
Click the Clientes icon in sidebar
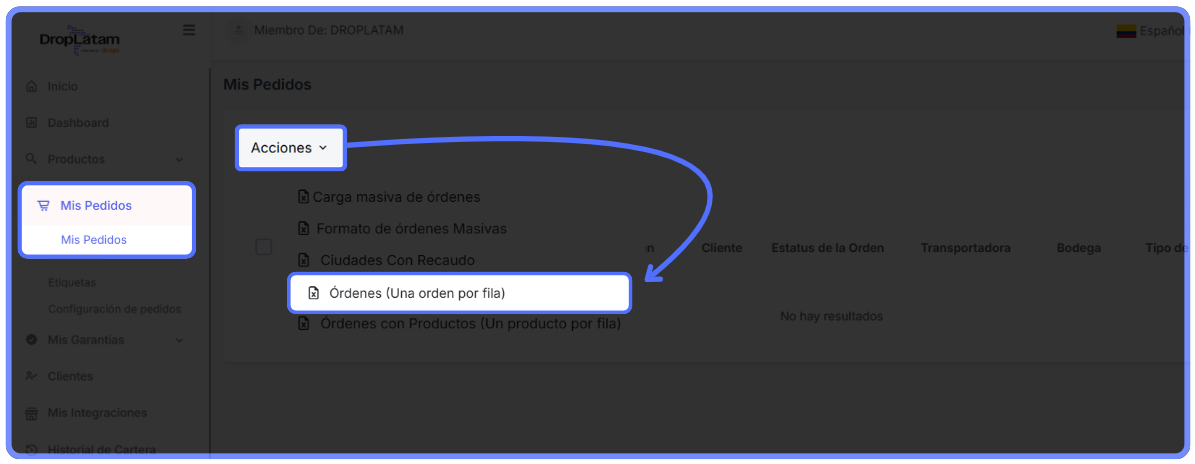coord(31,376)
